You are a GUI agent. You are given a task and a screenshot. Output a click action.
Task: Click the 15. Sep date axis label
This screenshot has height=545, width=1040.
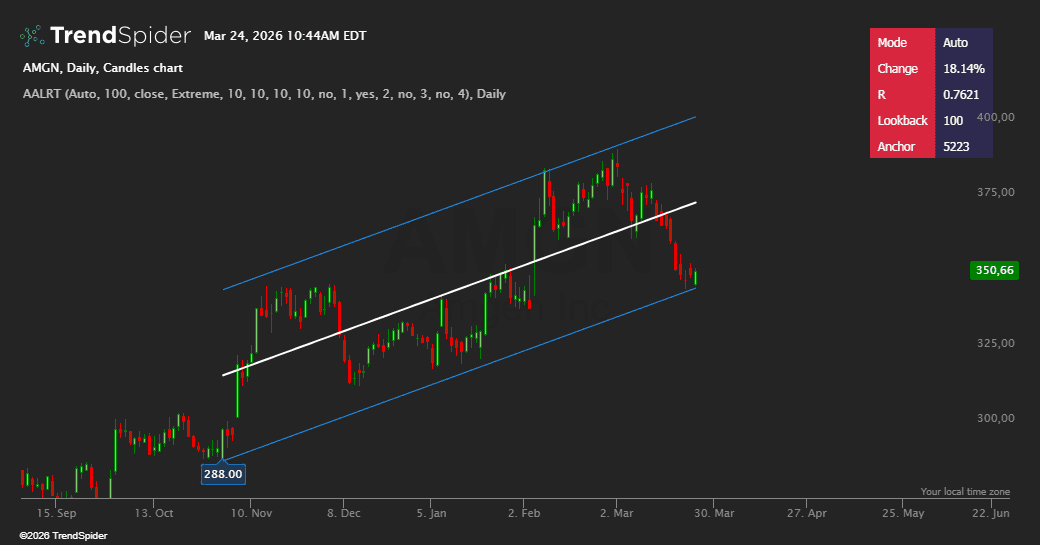pyautogui.click(x=56, y=513)
